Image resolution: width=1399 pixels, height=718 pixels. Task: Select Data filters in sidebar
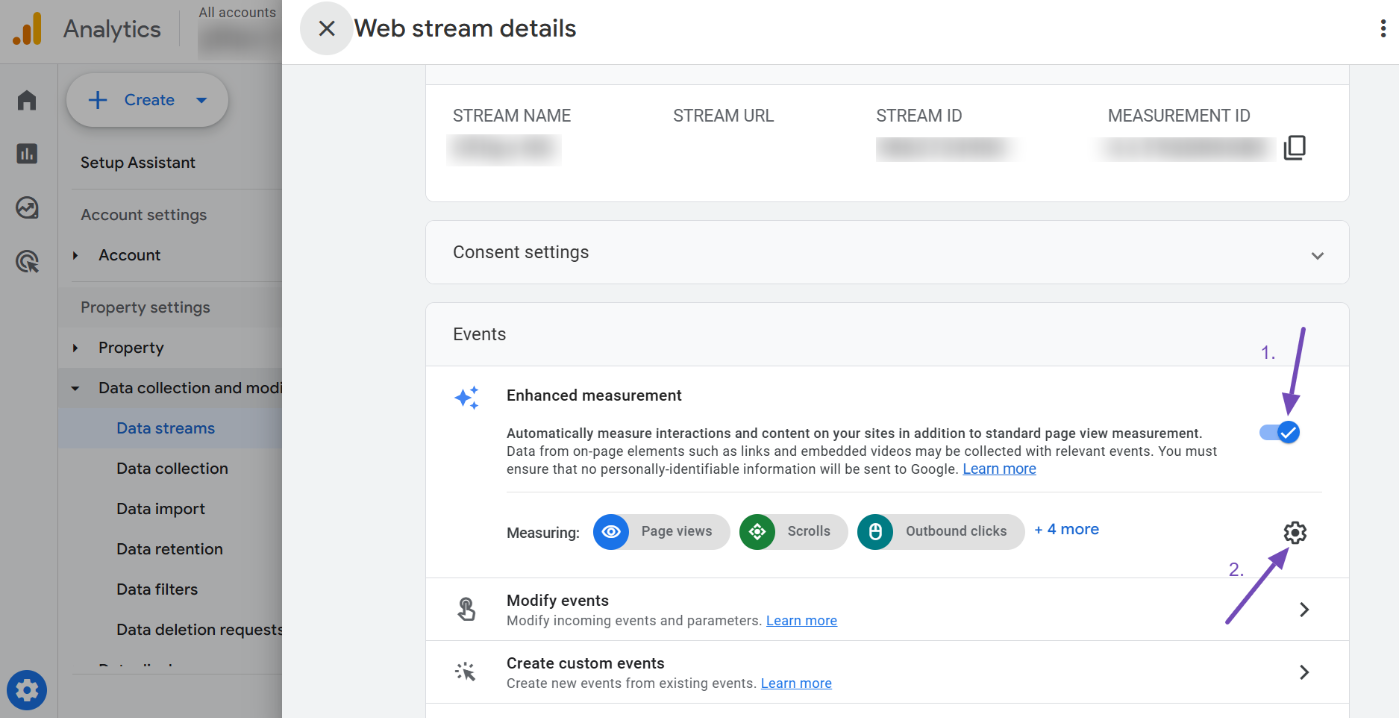click(x=157, y=589)
